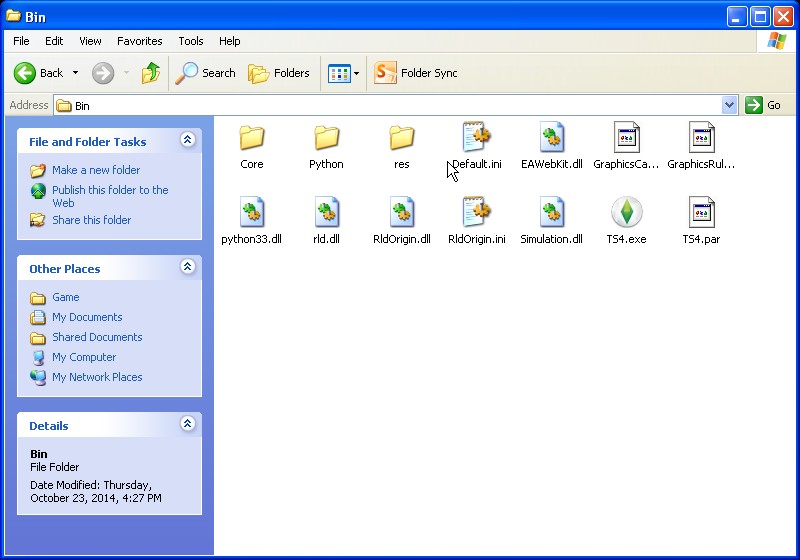The width and height of the screenshot is (800, 560).
Task: Open the Views dropdown arrow
Action: point(357,73)
